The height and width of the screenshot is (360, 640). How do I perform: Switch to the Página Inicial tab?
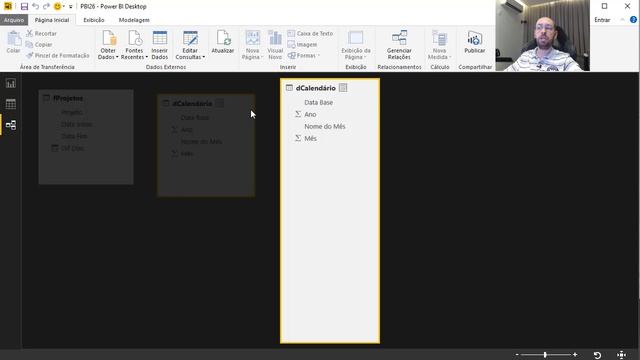tap(52, 20)
